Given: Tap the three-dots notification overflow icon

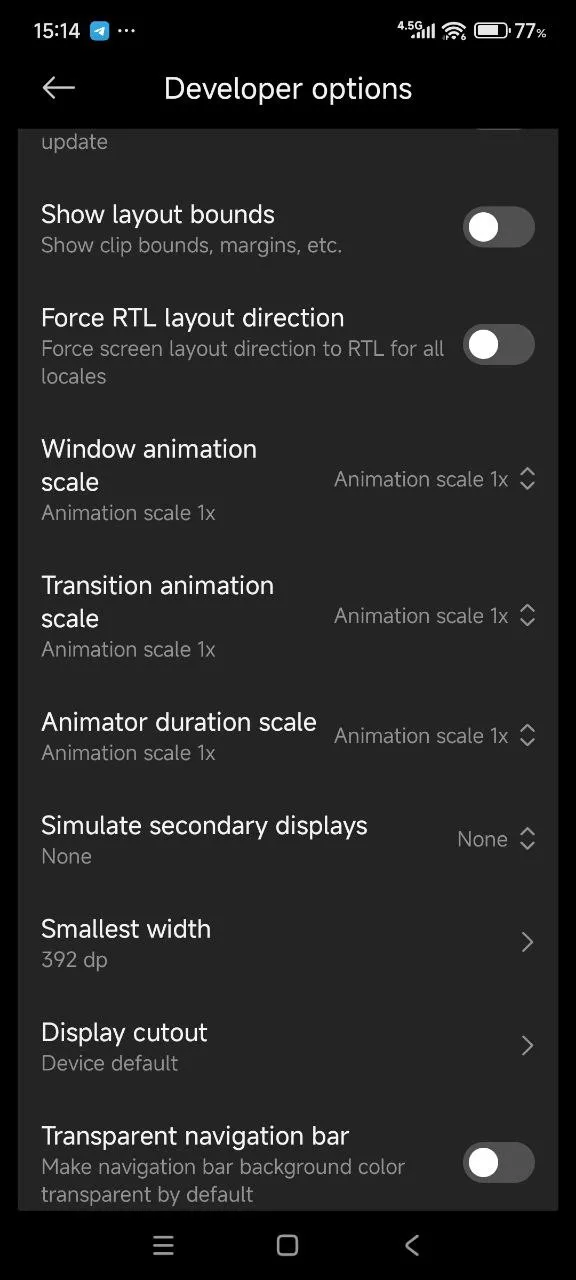Looking at the screenshot, I should coord(126,31).
